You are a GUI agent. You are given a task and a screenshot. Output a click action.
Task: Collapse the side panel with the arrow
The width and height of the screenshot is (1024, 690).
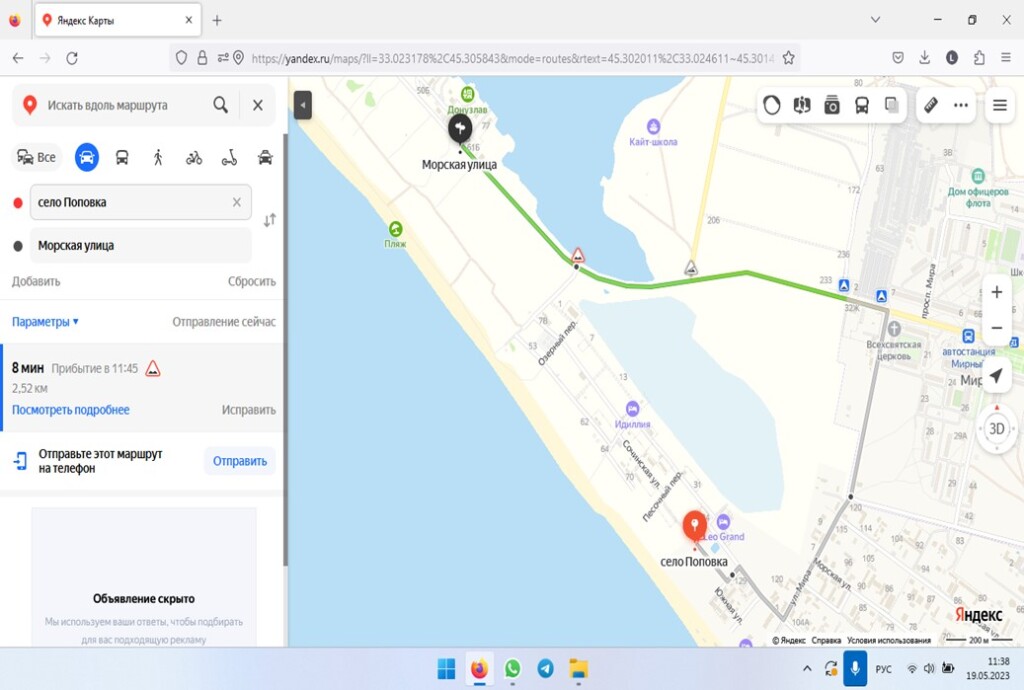302,105
